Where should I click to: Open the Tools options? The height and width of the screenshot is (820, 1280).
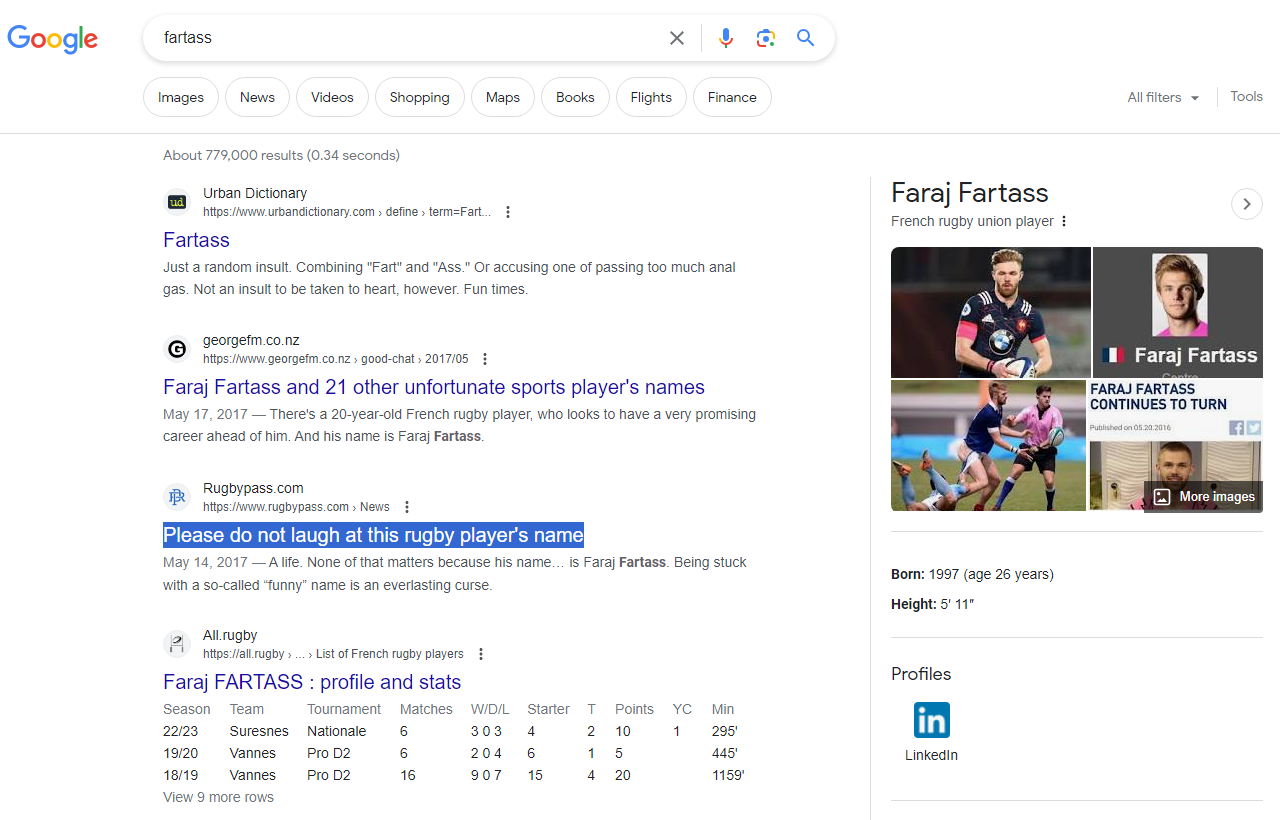(x=1246, y=96)
